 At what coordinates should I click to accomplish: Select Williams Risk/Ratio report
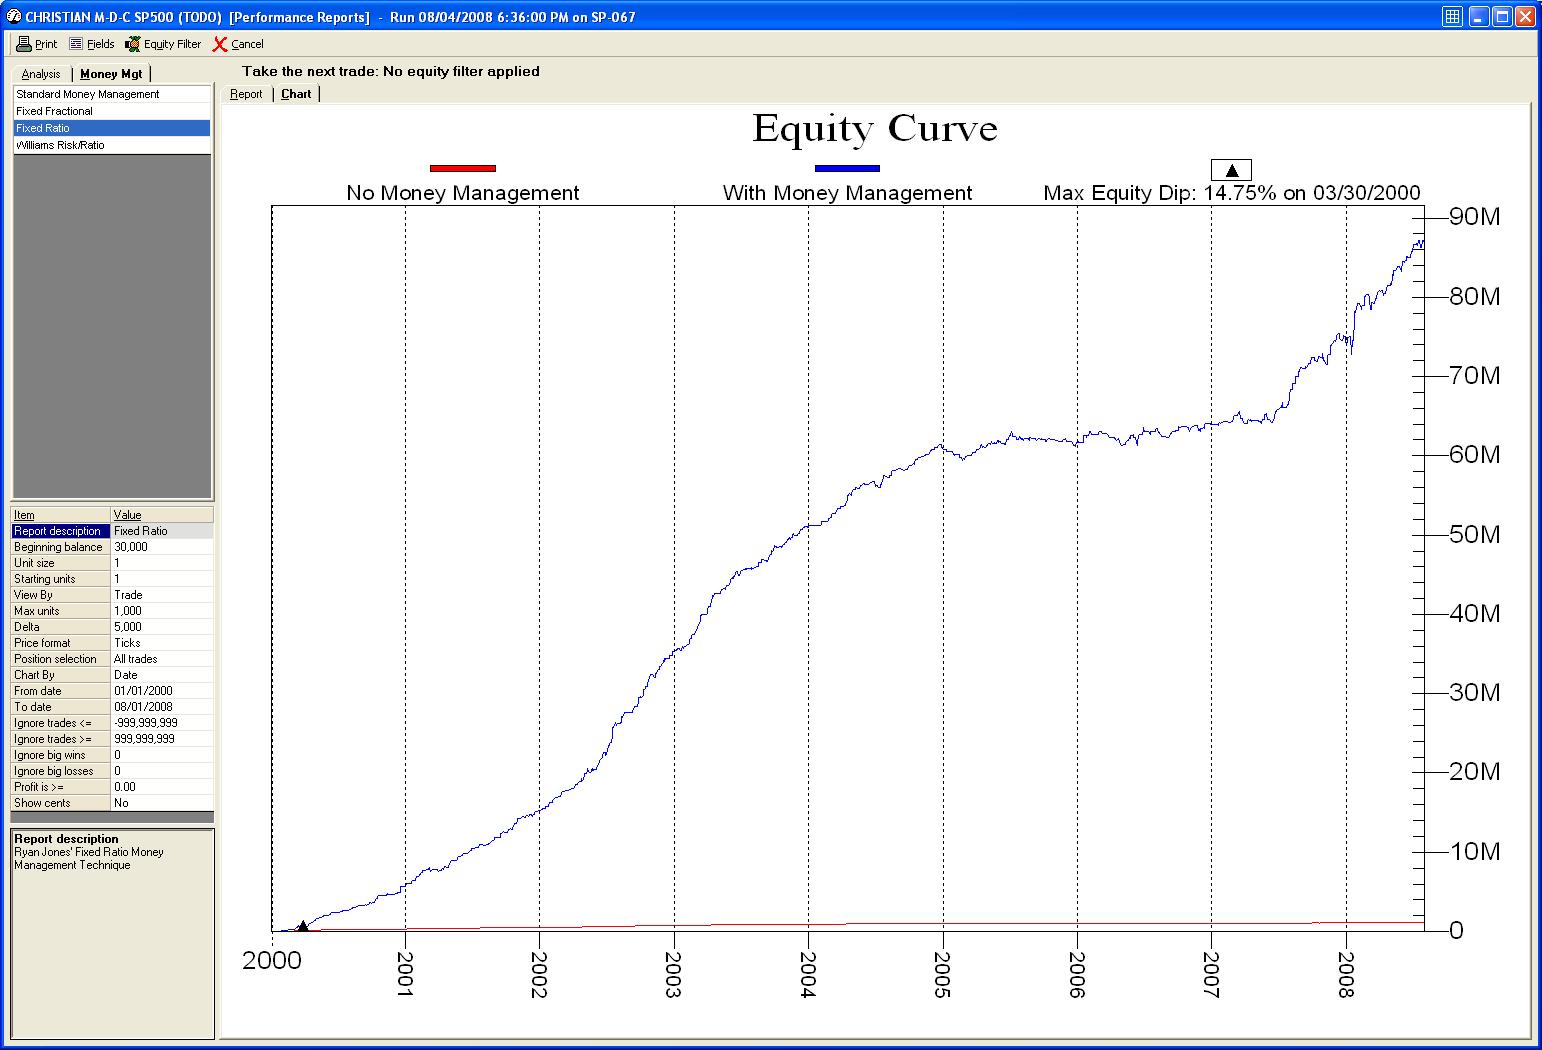point(112,145)
